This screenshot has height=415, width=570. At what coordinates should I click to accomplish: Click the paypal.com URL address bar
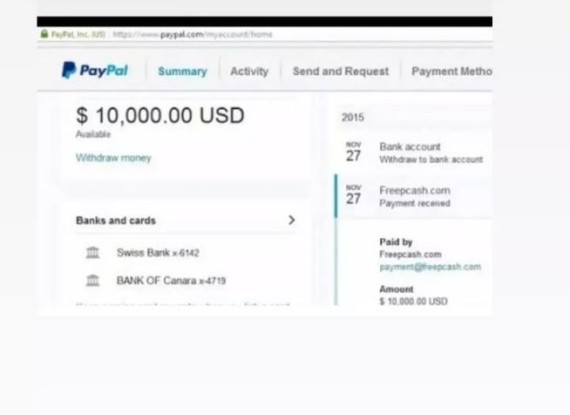point(192,35)
